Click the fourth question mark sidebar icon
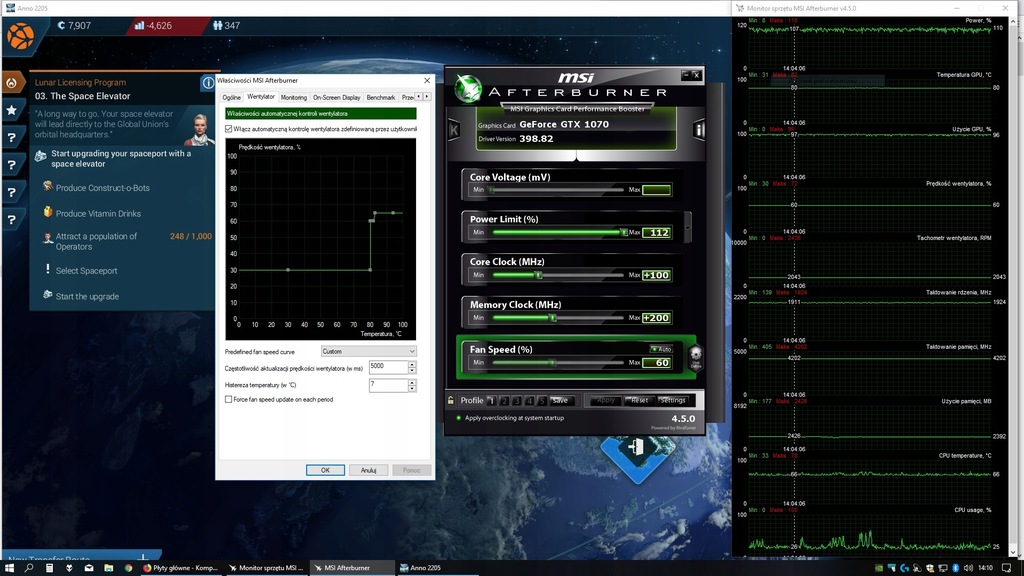 12,220
